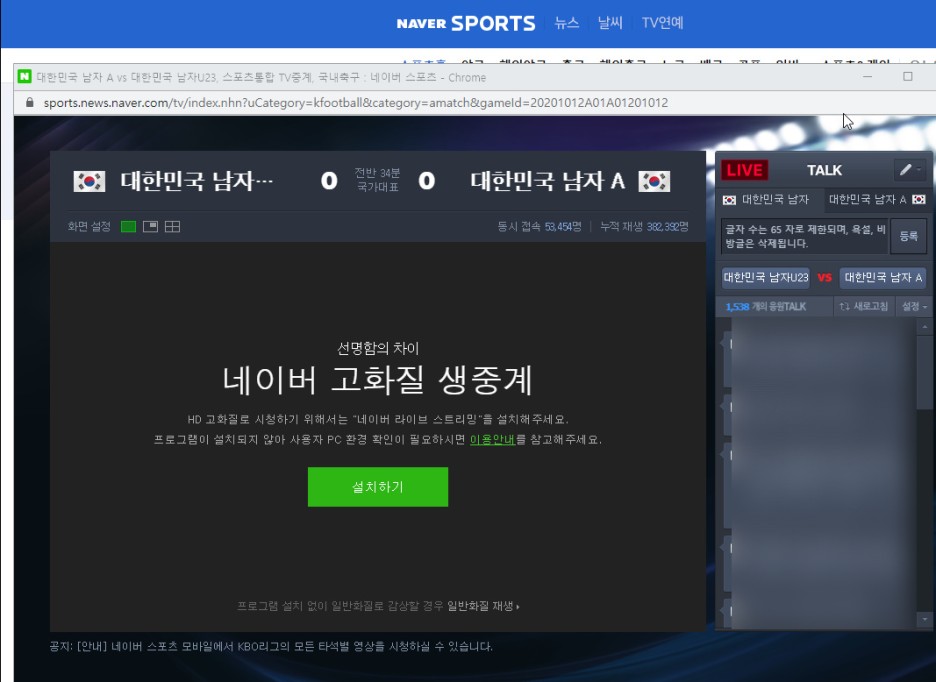Screen dimensions: 936x682
Task: Click the 1,538 개의 응원TALK count text
Action: (x=766, y=307)
